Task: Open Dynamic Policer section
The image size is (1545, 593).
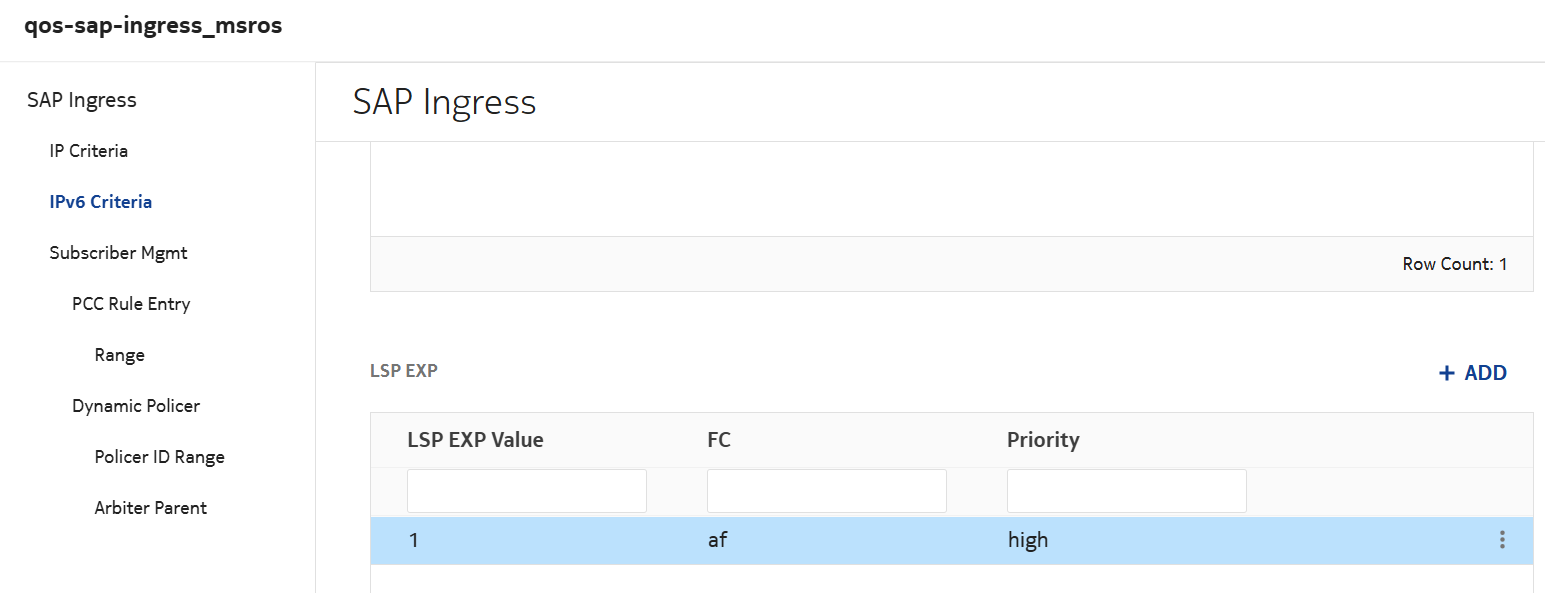Action: (136, 406)
